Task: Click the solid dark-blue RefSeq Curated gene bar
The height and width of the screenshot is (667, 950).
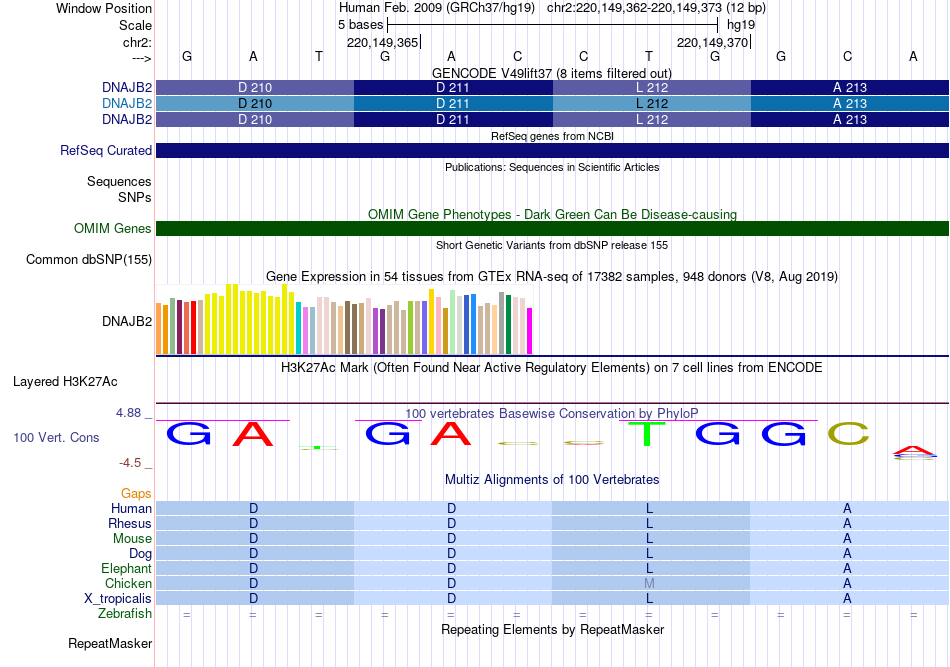Action: [552, 150]
